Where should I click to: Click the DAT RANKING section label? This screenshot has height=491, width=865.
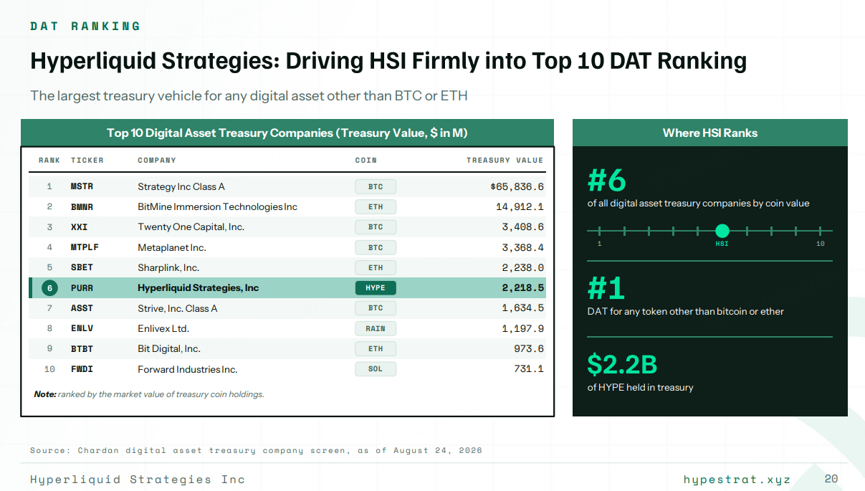pyautogui.click(x=86, y=26)
